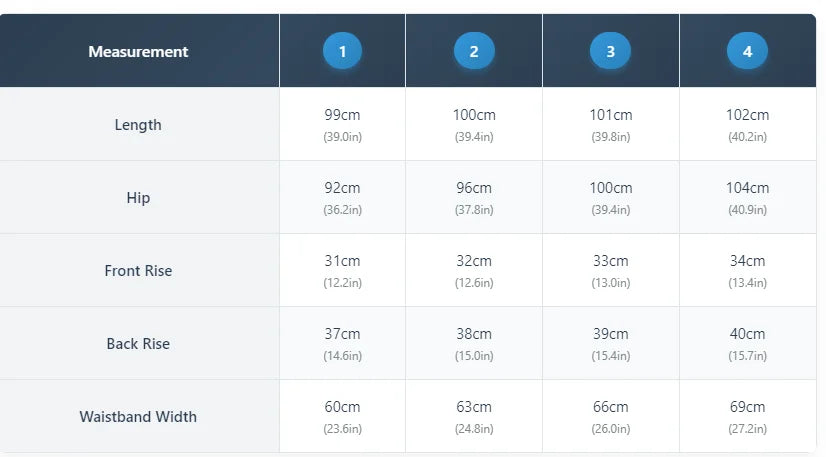Click the 34cm front rise cell
This screenshot has width=826, height=457.
tap(748, 271)
